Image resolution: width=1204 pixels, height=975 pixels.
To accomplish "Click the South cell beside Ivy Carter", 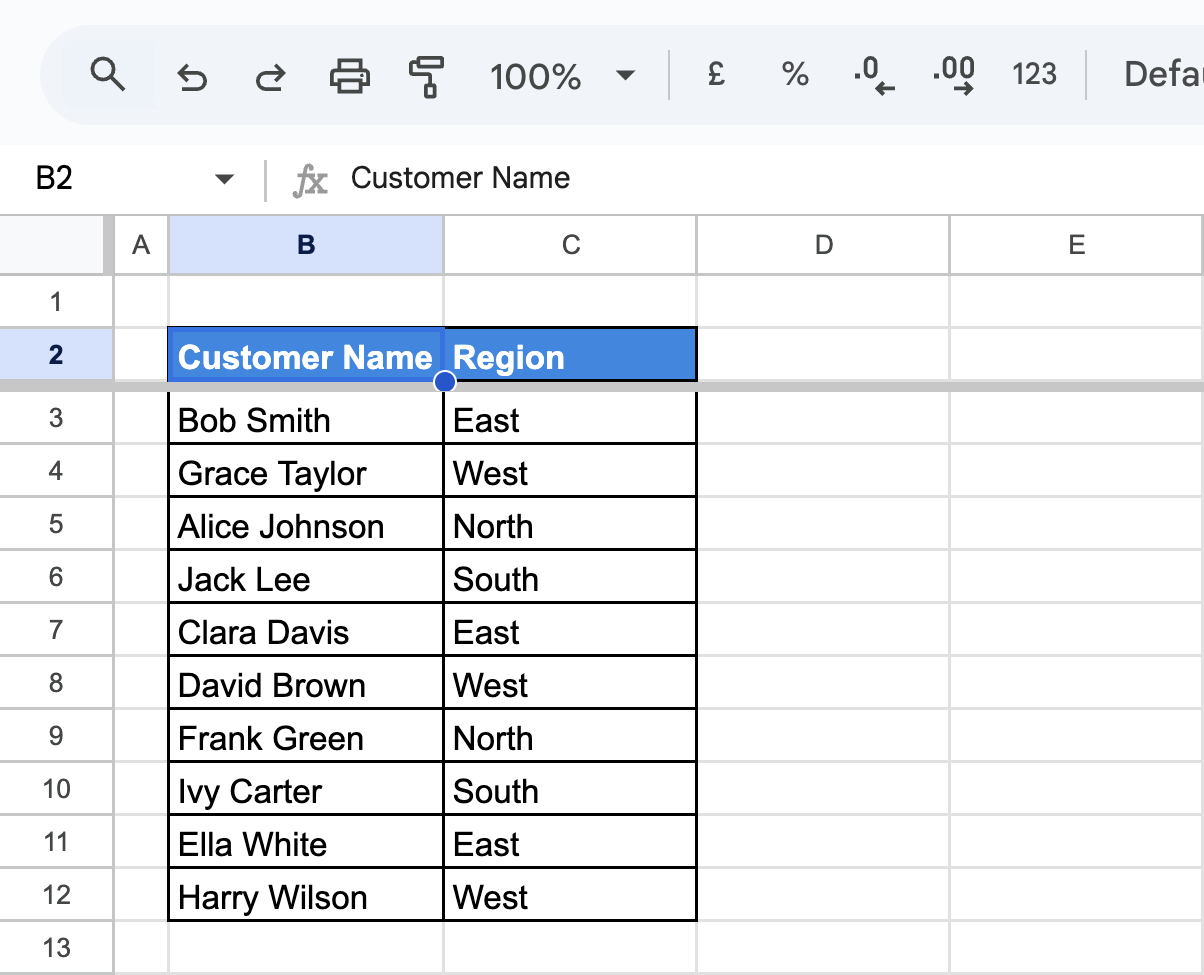I will (x=570, y=790).
